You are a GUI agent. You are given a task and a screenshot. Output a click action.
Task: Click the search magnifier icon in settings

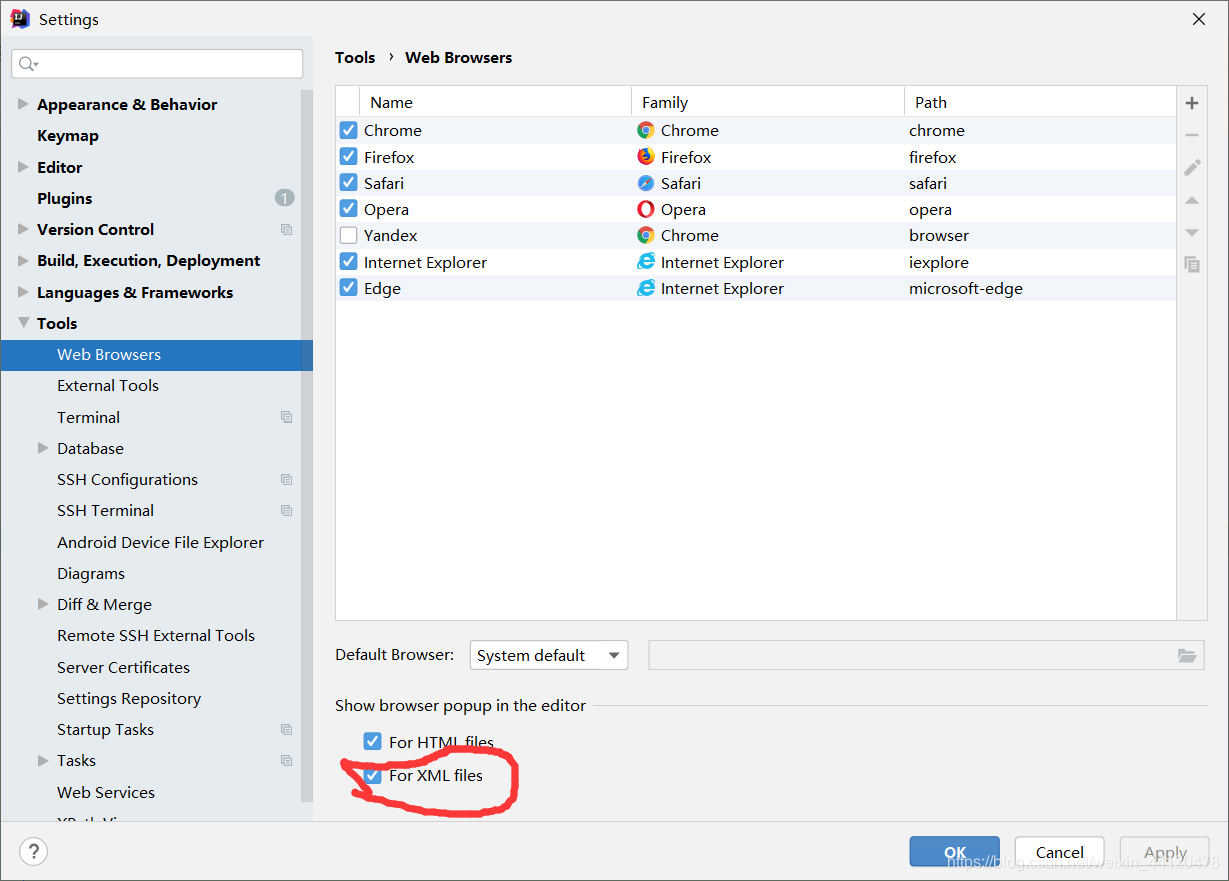(27, 64)
